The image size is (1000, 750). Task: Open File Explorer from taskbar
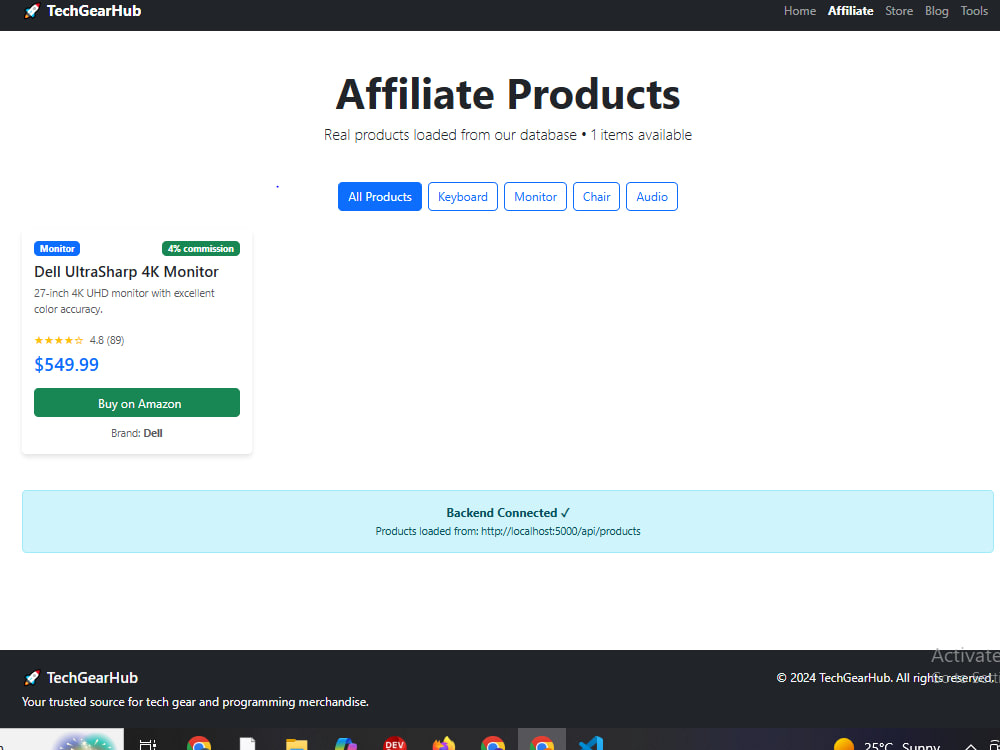click(297, 744)
